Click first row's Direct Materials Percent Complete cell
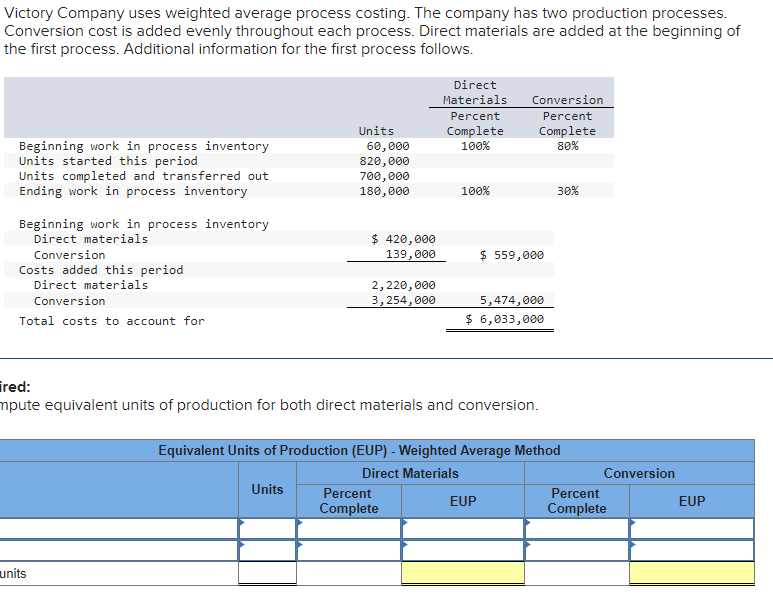 [349, 529]
